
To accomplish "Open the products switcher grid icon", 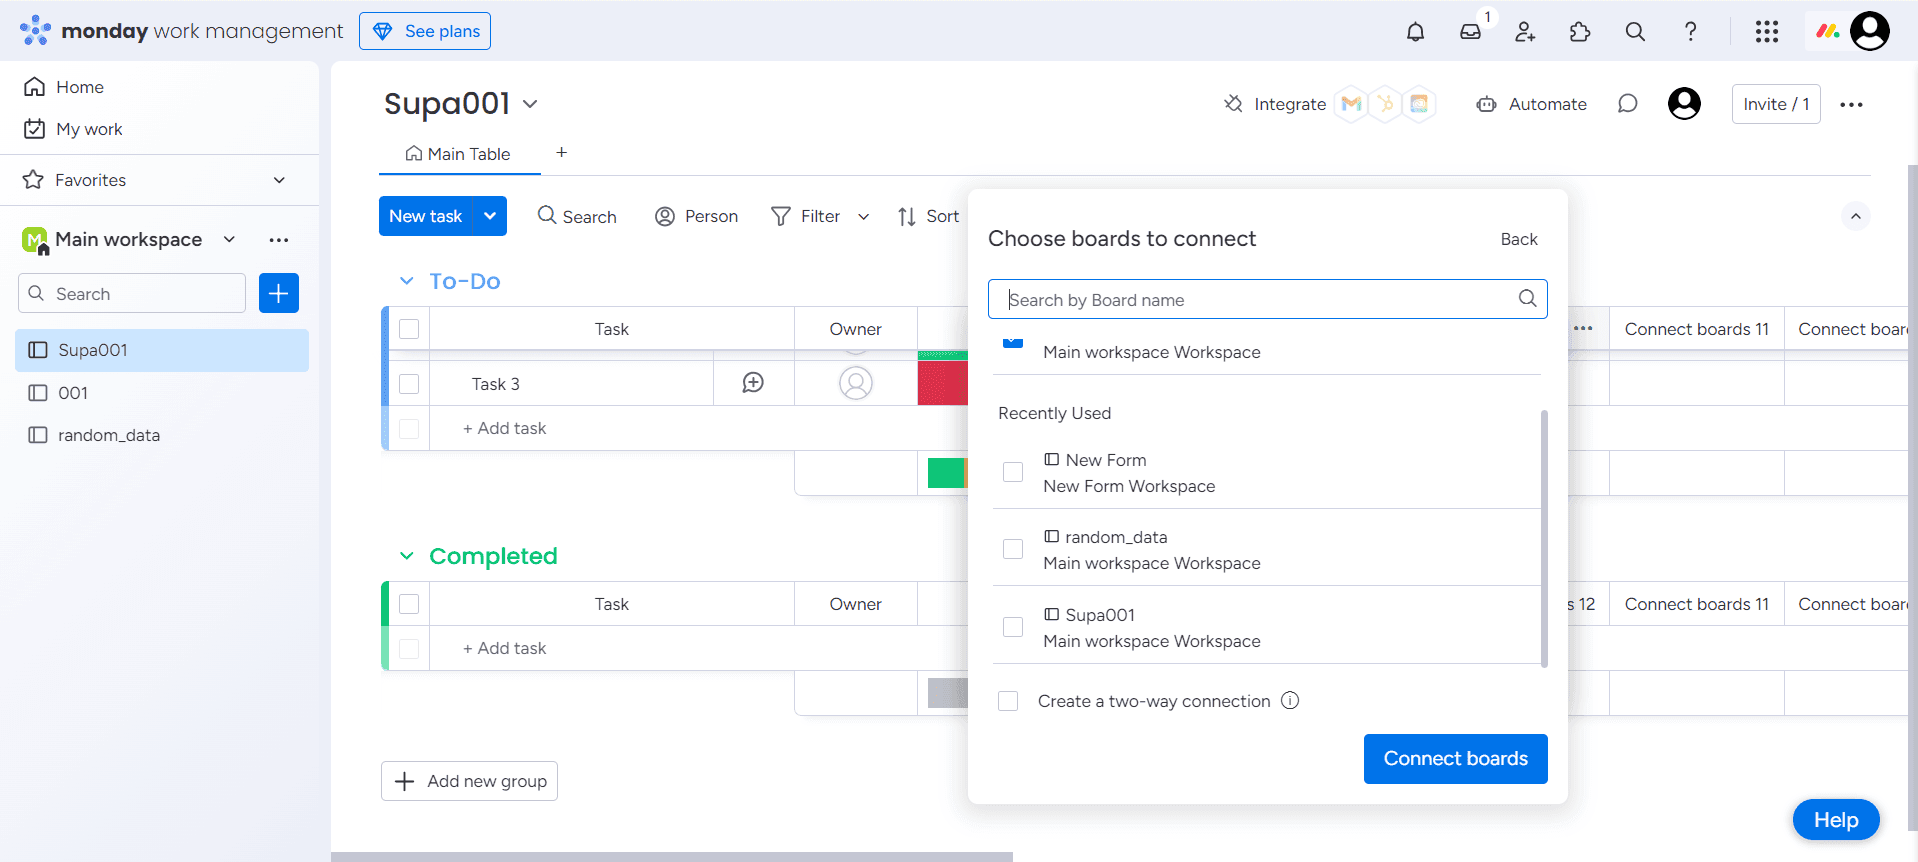I will click(x=1766, y=32).
